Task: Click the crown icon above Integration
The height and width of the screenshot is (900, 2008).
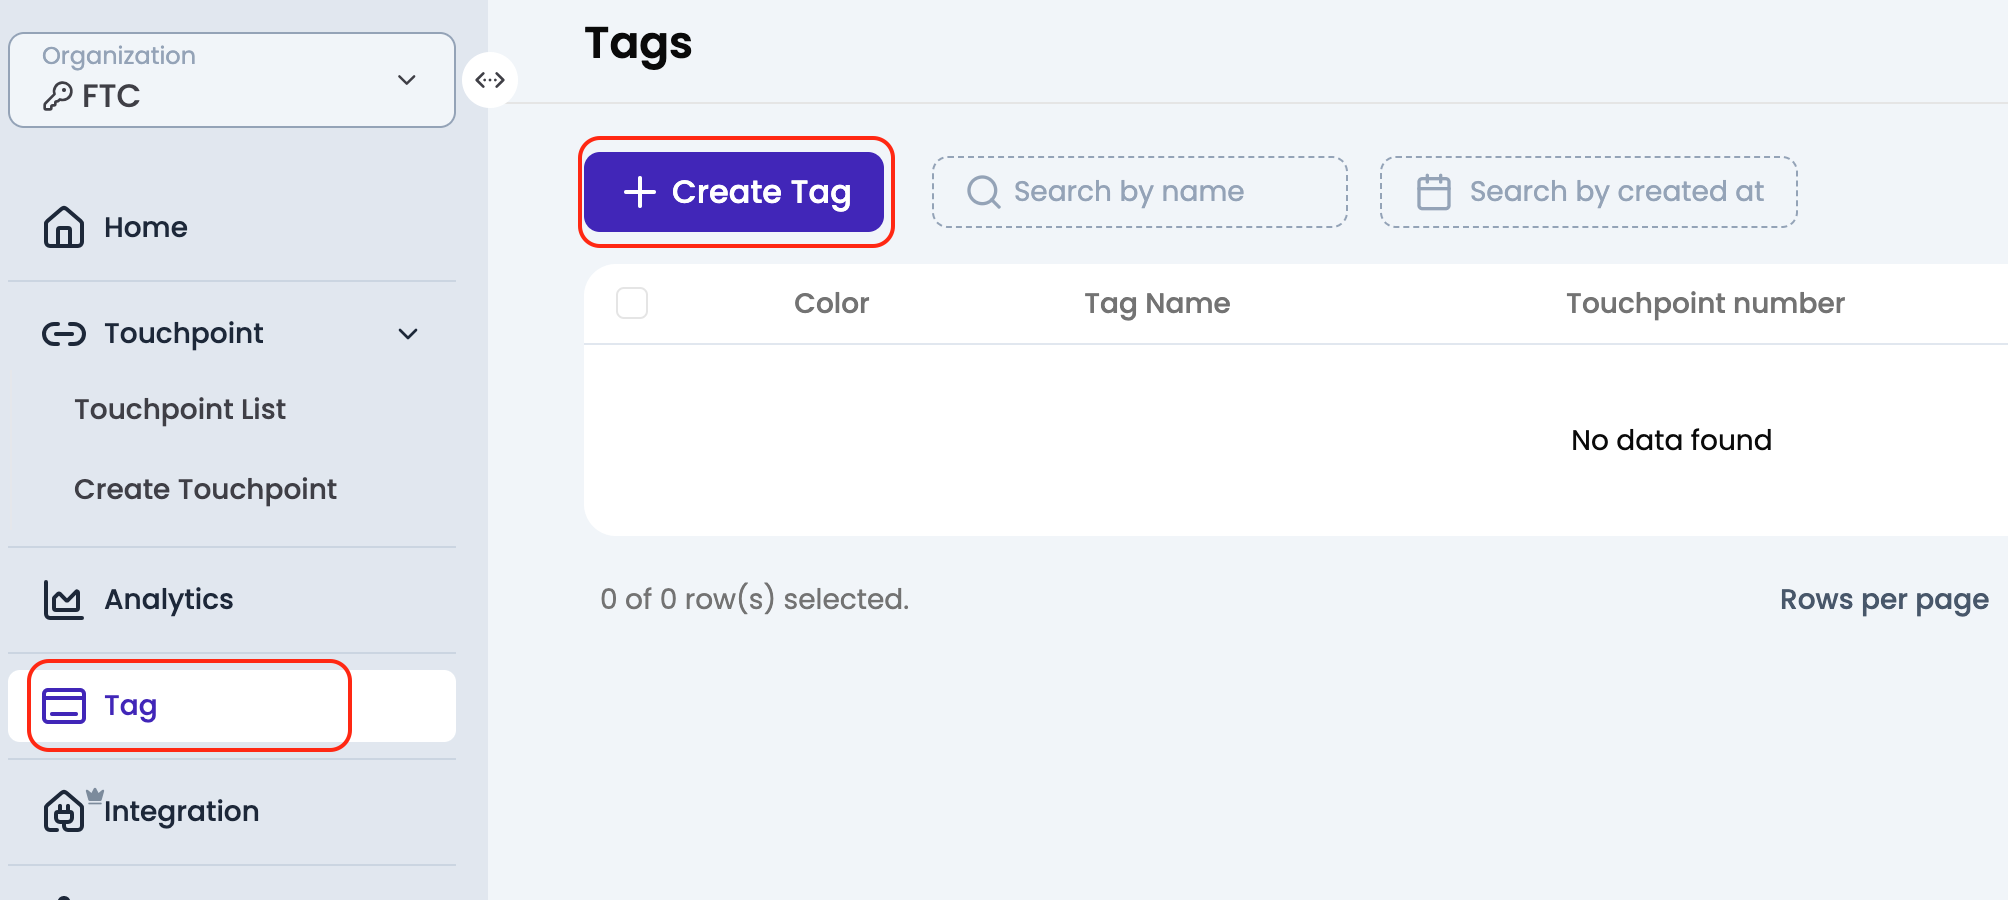Action: click(x=94, y=793)
